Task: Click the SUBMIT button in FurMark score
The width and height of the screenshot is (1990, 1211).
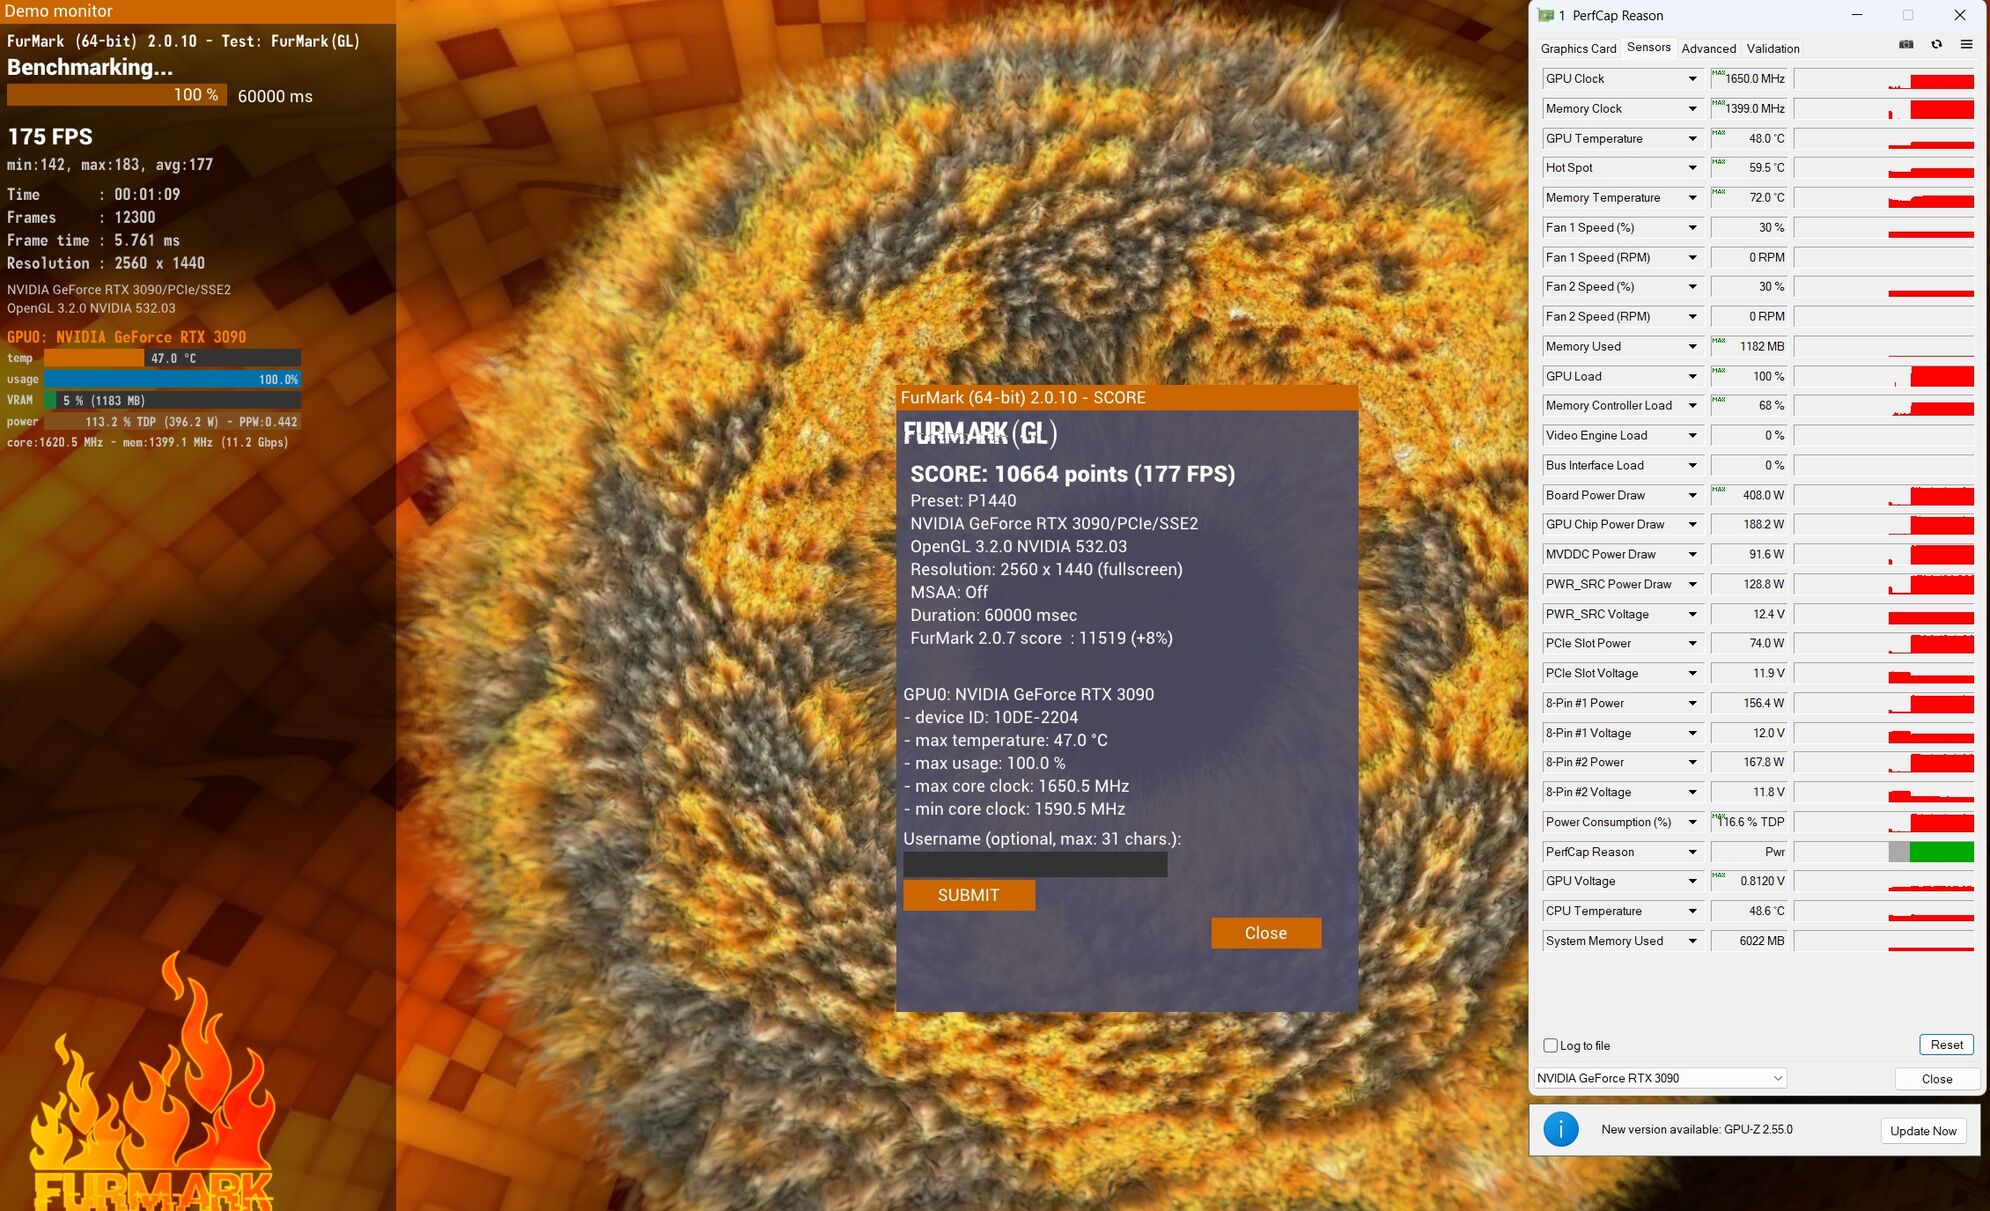Action: point(968,895)
